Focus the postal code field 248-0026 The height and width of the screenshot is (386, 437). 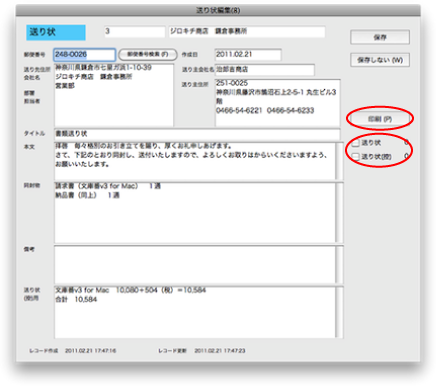(x=84, y=55)
